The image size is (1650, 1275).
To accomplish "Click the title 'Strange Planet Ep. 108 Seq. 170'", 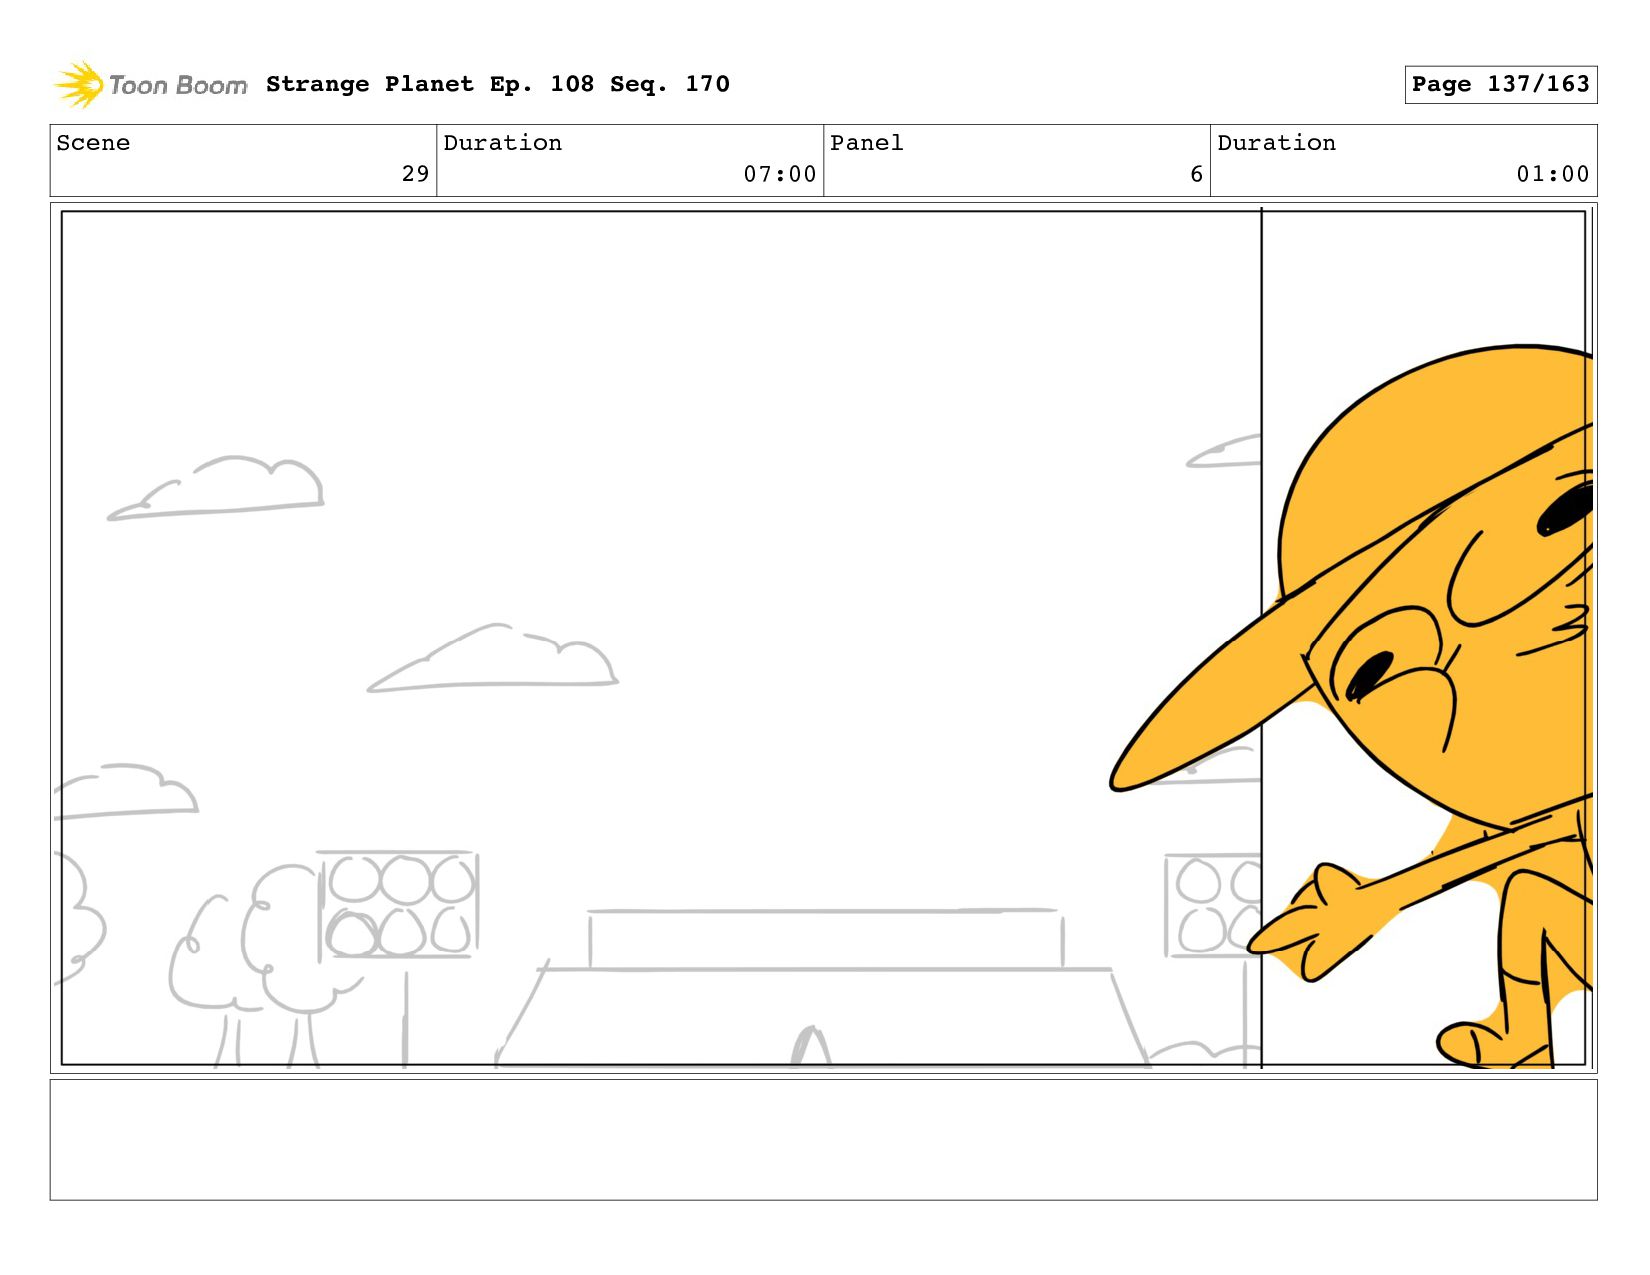I will coord(497,84).
